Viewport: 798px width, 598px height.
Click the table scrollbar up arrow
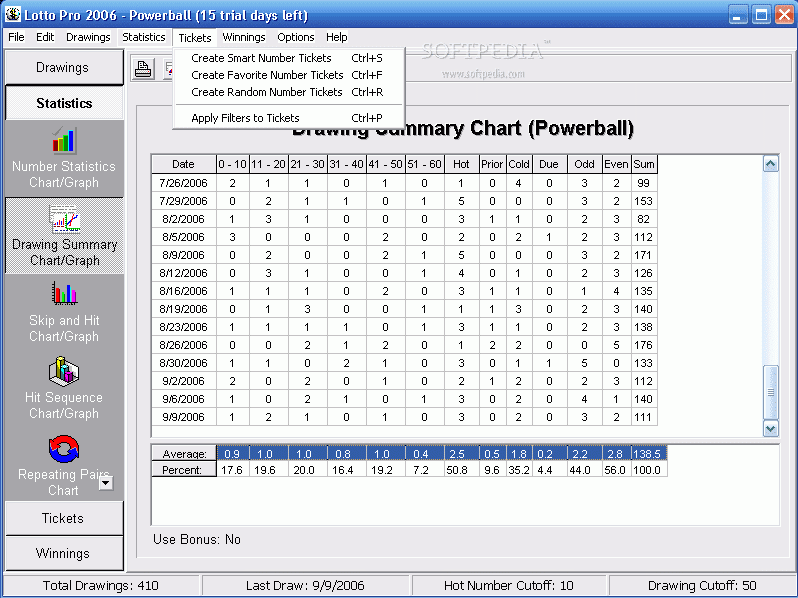point(771,164)
